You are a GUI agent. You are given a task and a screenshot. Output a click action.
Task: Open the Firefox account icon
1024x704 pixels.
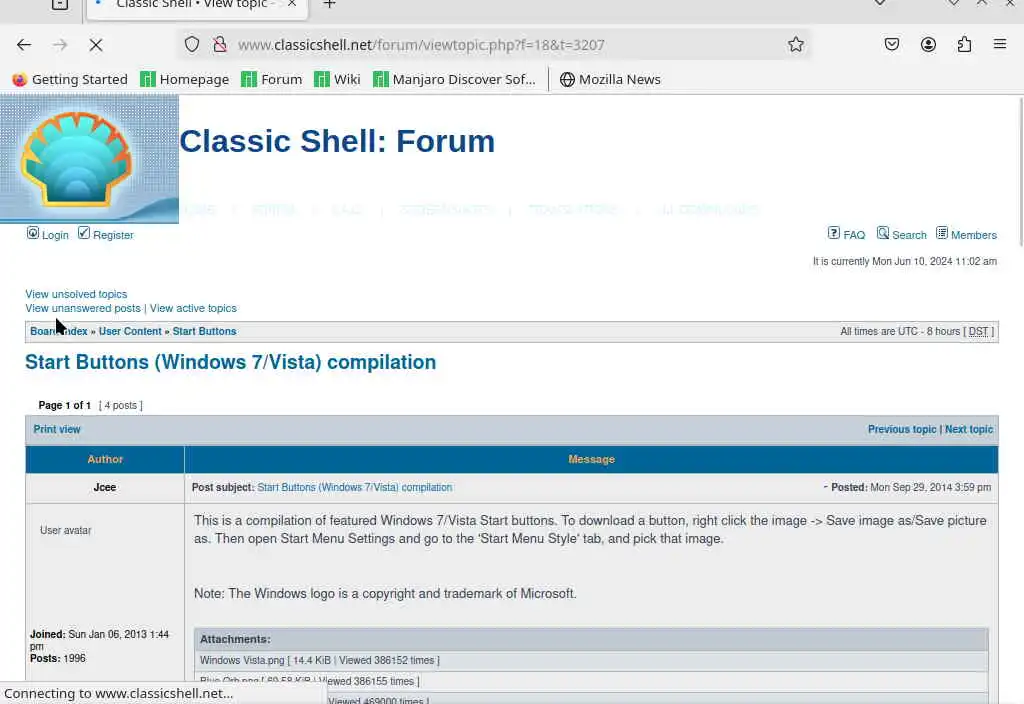click(928, 44)
